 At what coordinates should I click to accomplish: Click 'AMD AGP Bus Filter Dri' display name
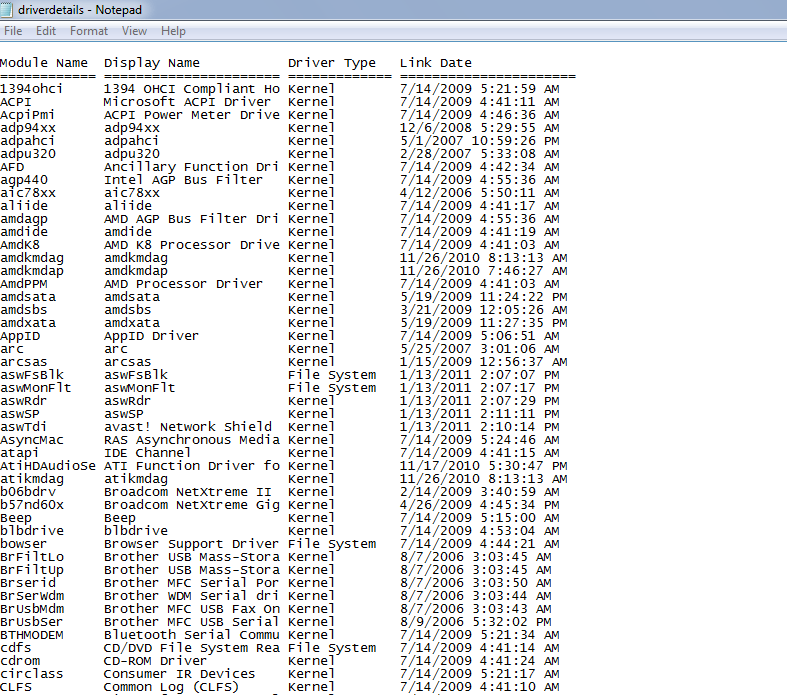pyautogui.click(x=191, y=219)
